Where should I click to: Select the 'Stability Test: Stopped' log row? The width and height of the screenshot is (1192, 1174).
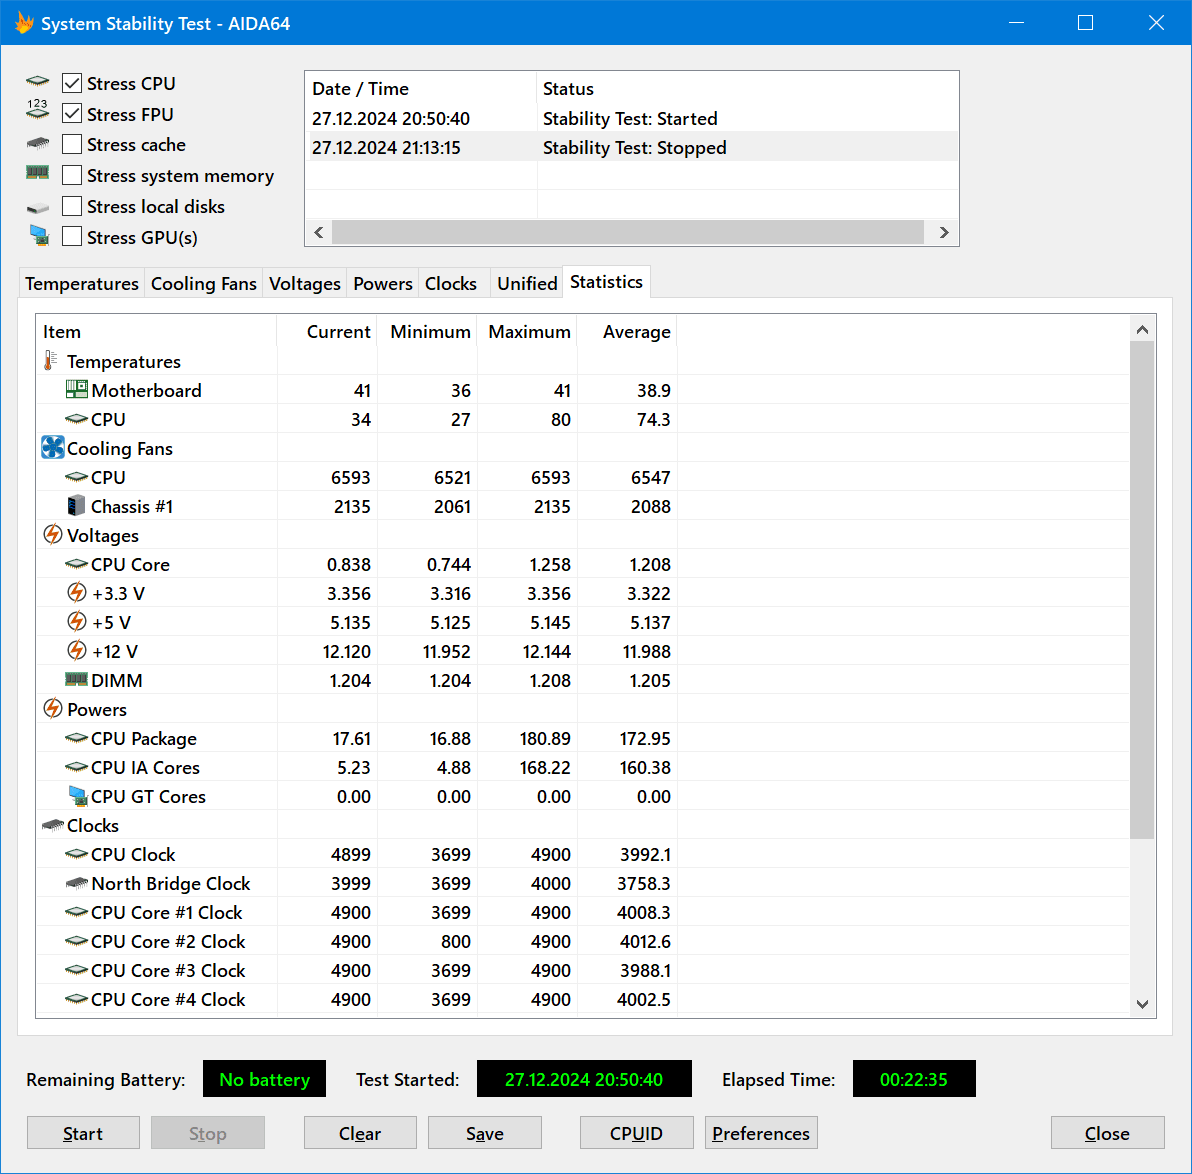tap(631, 148)
